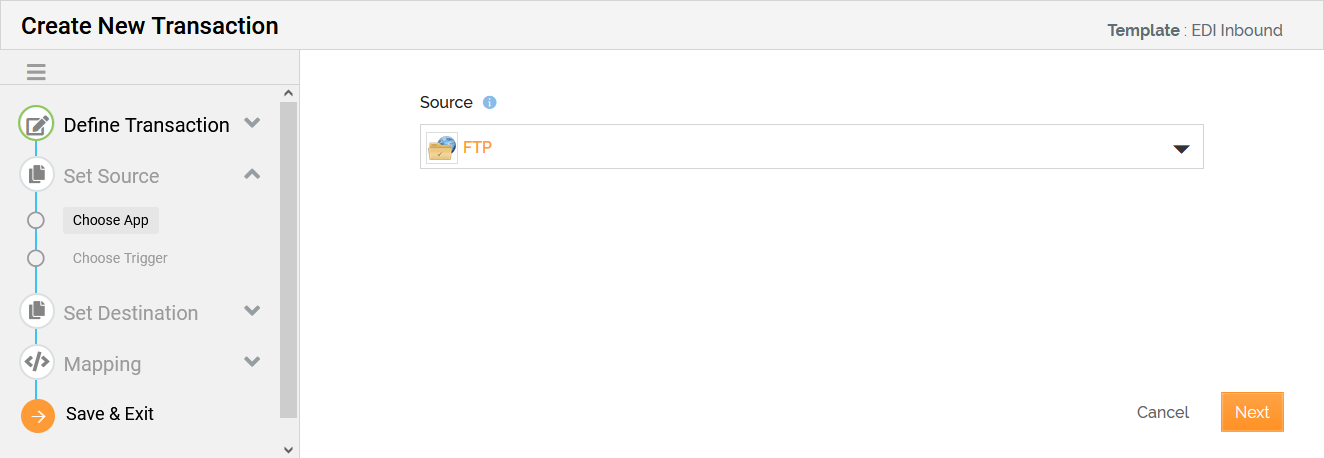Click the hamburger menu icon in sidebar

(37, 72)
